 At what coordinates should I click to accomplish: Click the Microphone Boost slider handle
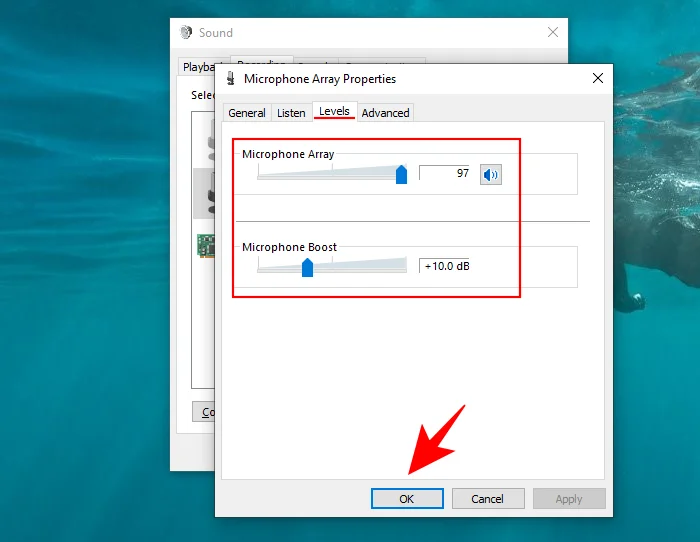coord(308,266)
